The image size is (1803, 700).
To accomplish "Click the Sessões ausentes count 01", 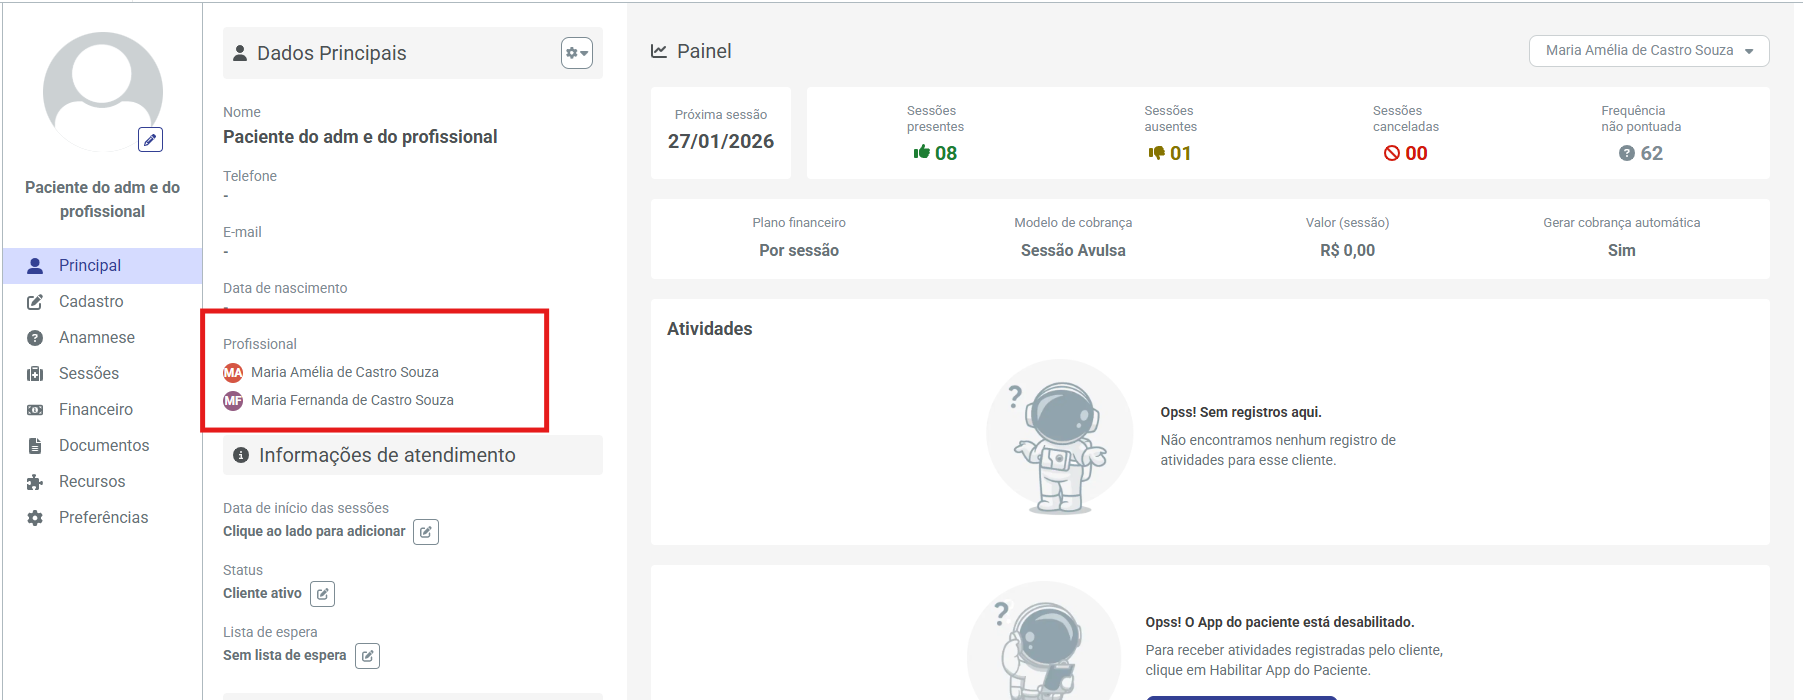I will (x=1181, y=153).
